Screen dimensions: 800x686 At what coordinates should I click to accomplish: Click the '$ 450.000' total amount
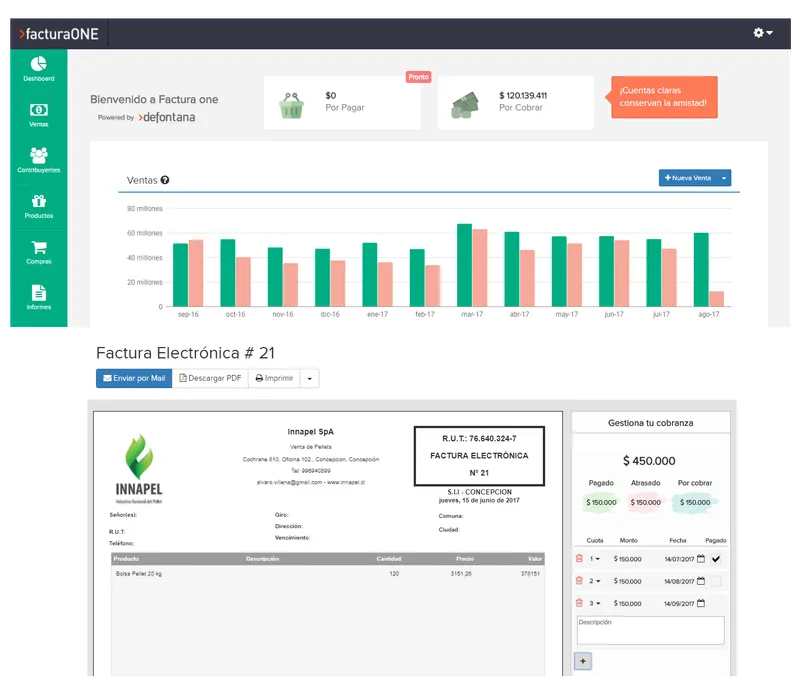(x=649, y=461)
